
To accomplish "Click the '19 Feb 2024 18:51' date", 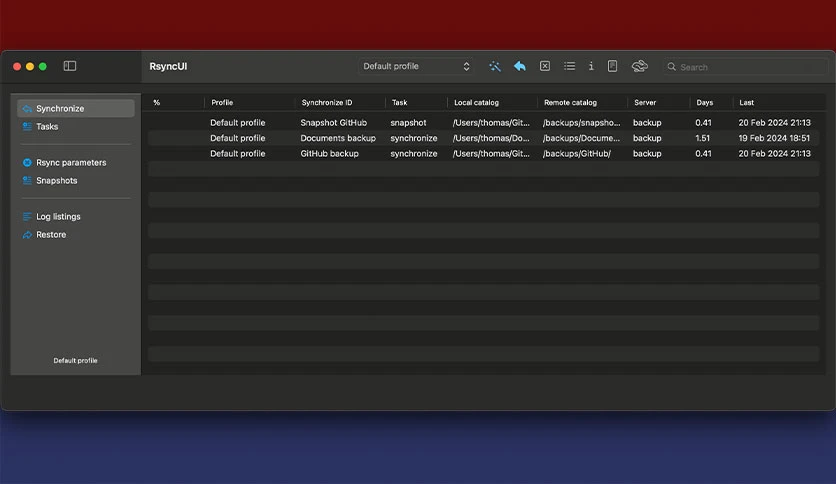I will [774, 138].
